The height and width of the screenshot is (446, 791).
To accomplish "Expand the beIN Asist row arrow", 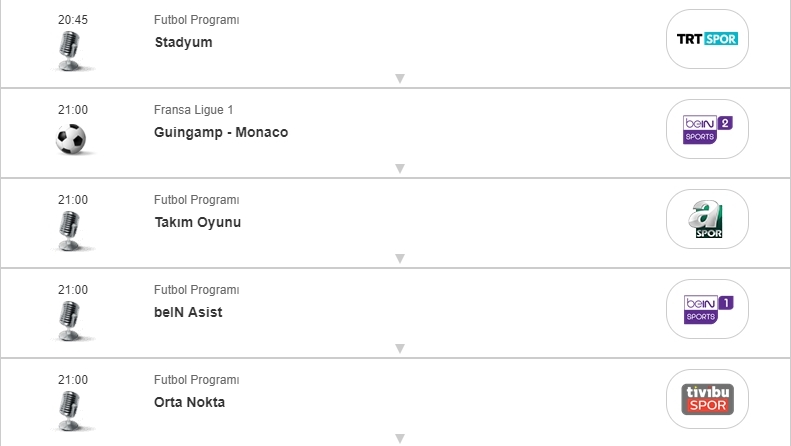I will click(x=399, y=349).
